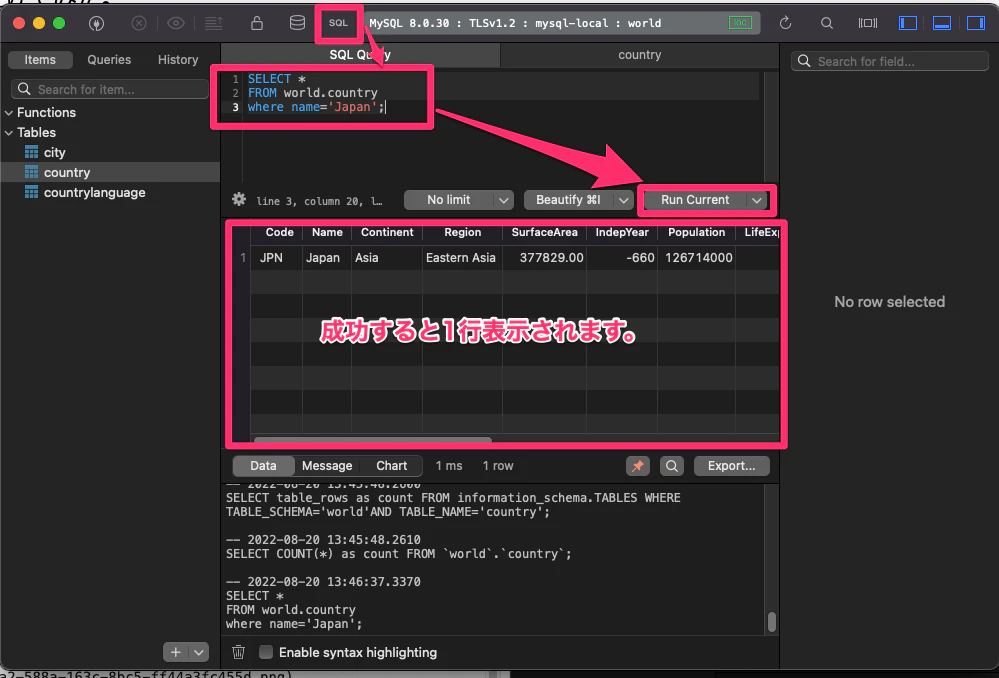Collapse the Functions group

coord(9,113)
